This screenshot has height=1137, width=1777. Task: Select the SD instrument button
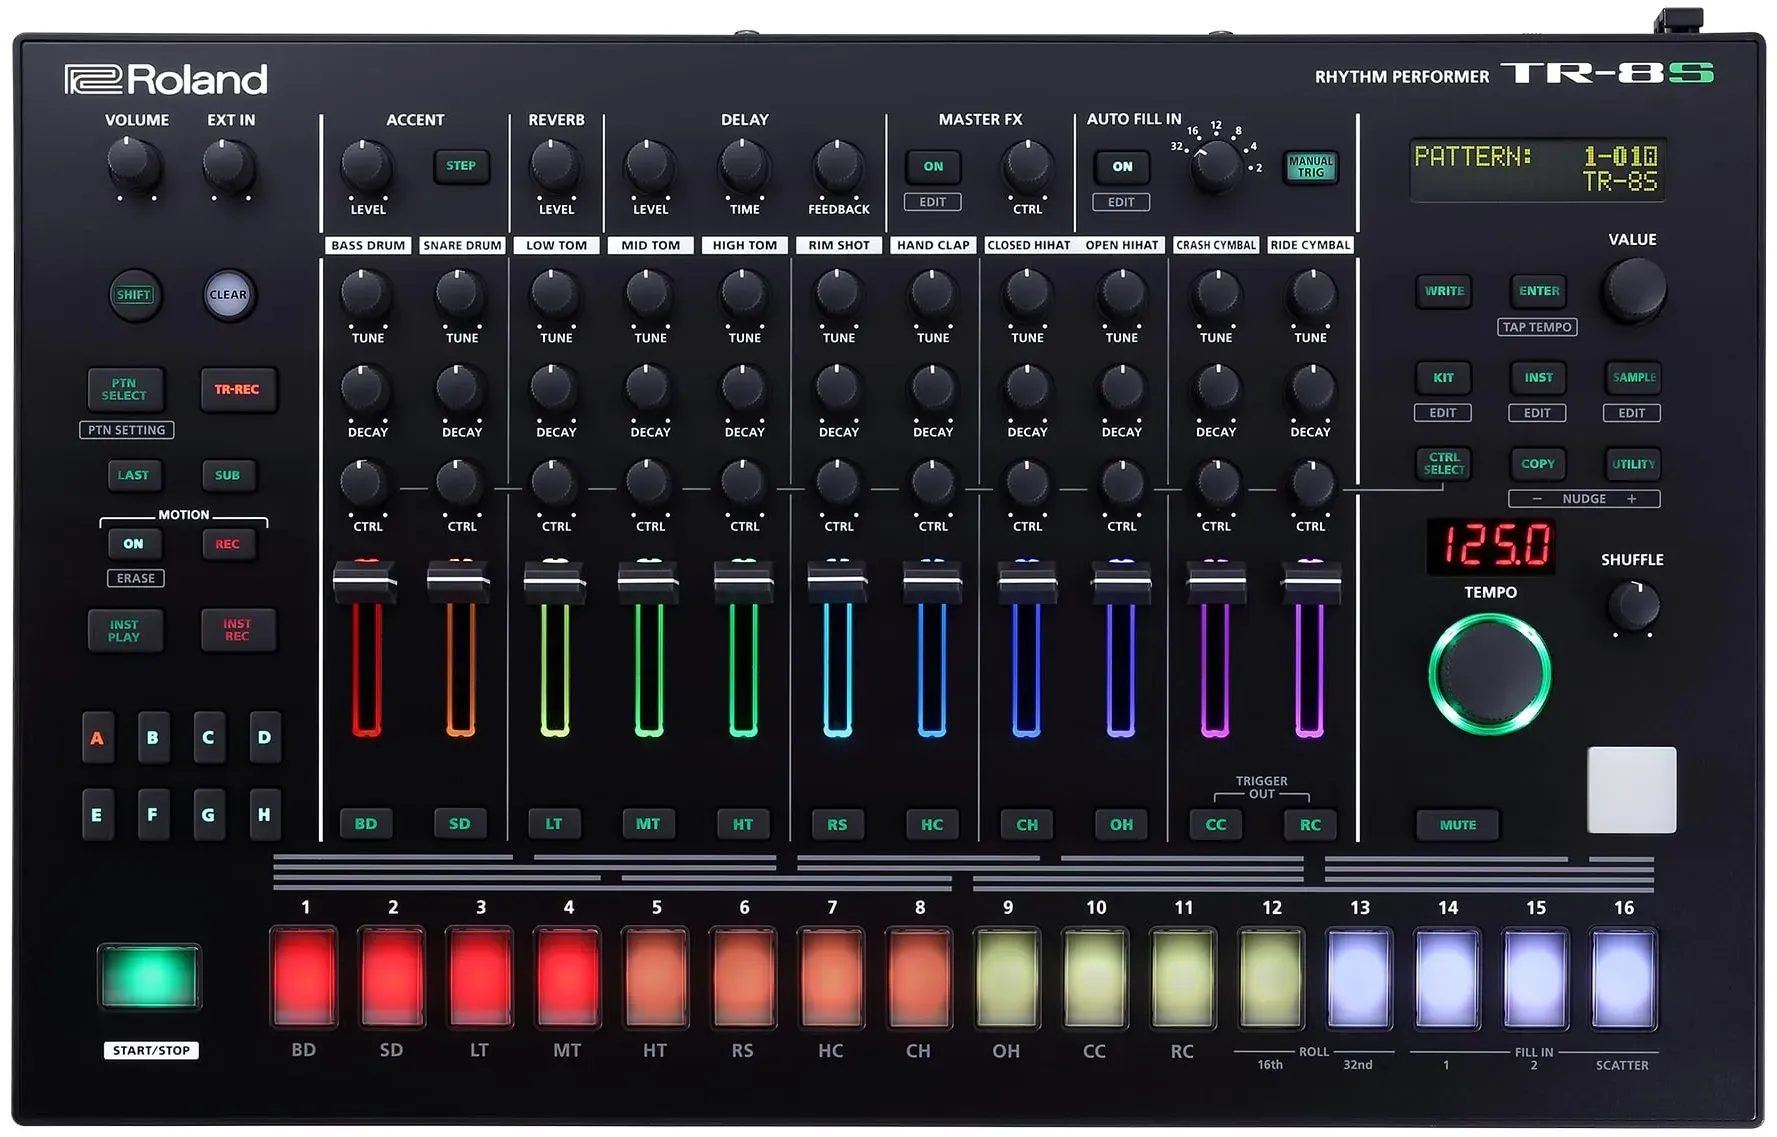460,824
